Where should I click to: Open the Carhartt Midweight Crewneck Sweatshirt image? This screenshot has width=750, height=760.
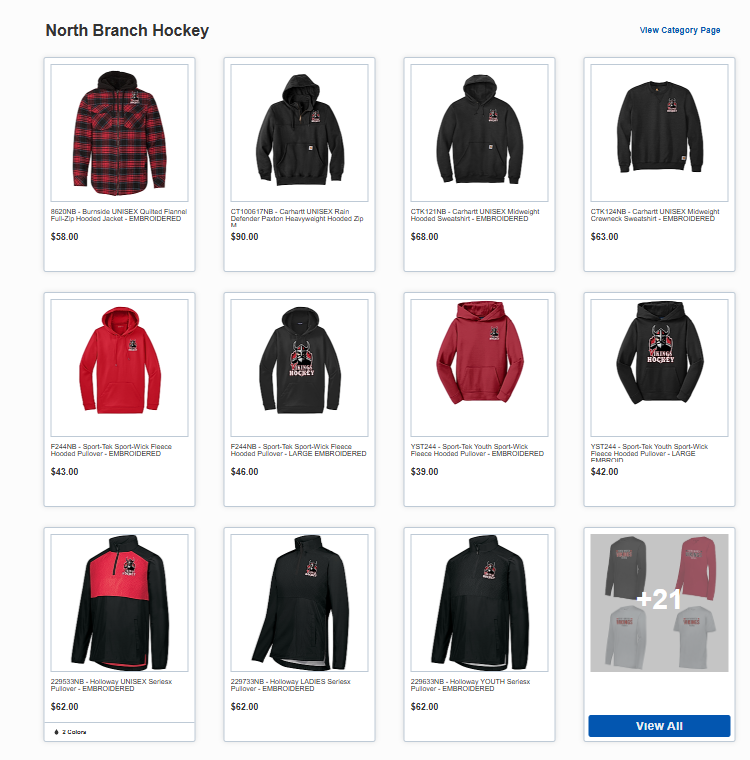click(x=659, y=133)
